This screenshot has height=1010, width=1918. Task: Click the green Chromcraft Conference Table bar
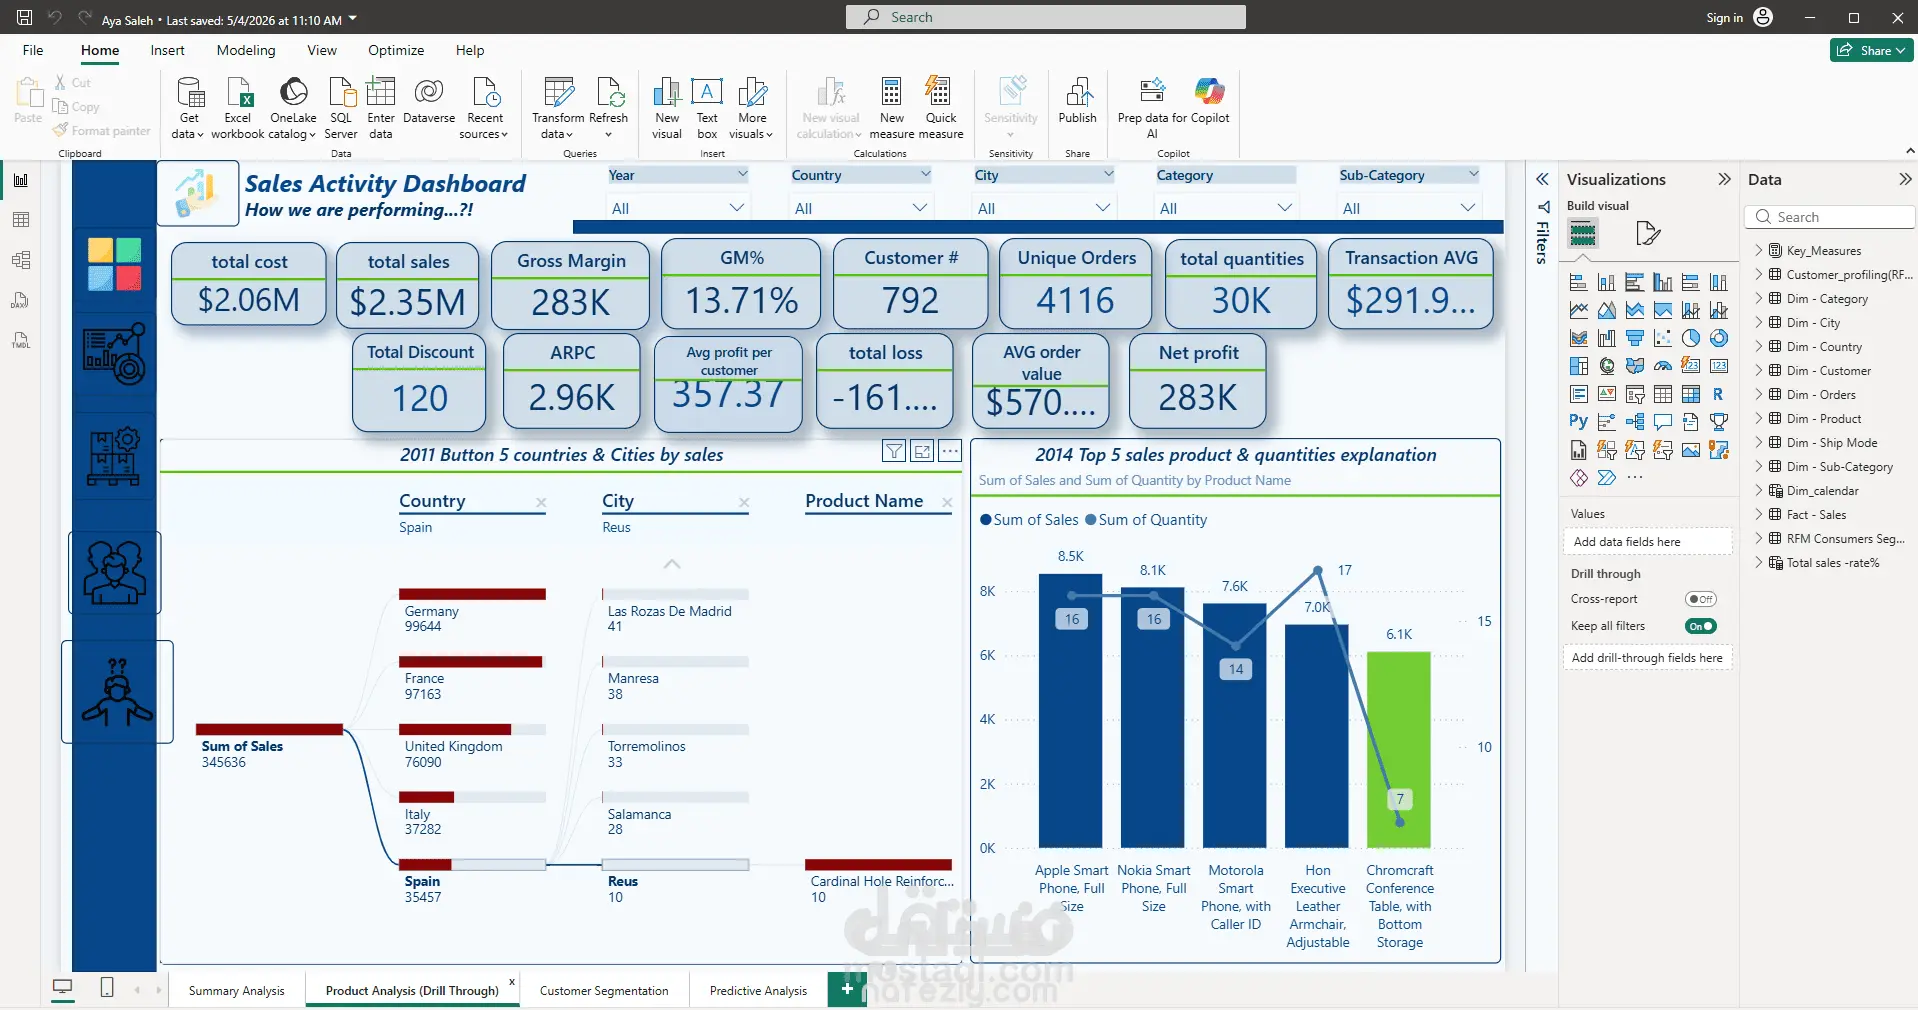[x=1399, y=750]
